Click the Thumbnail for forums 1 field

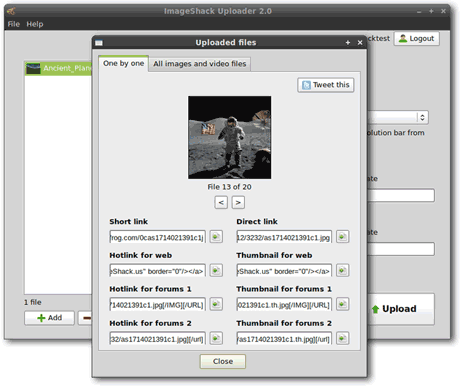pos(284,305)
